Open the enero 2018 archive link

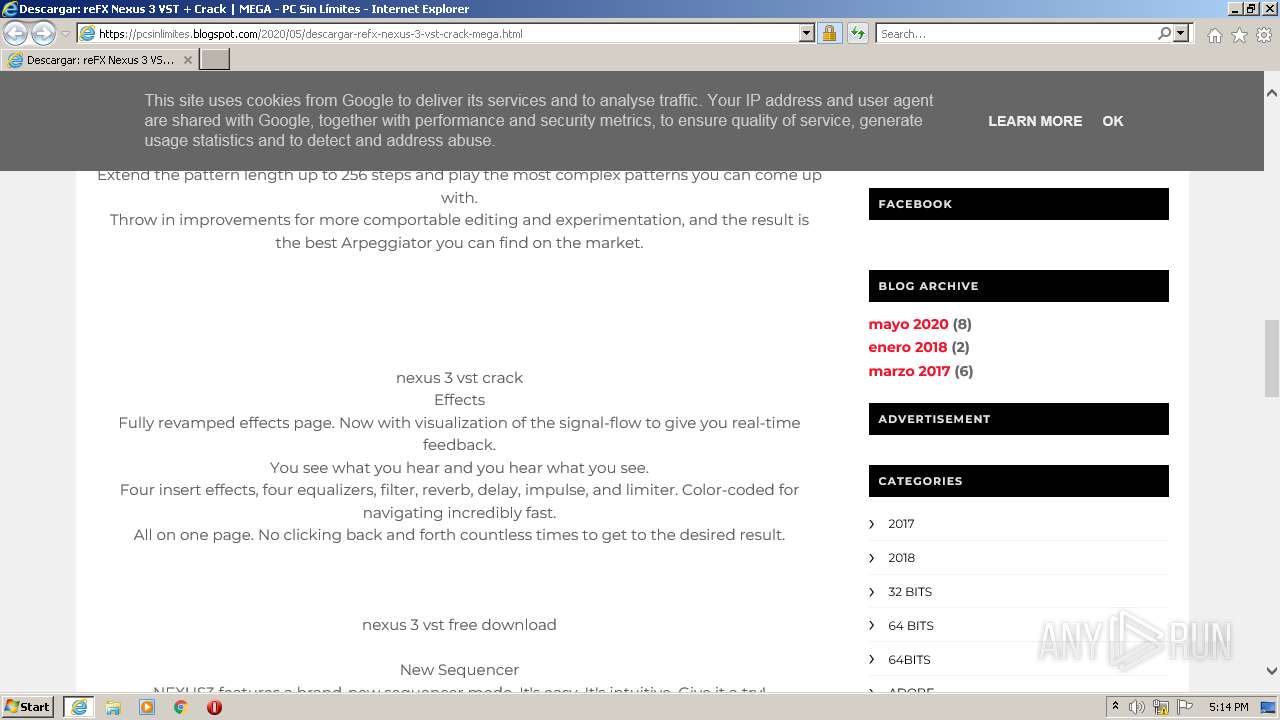pyautogui.click(x=907, y=347)
